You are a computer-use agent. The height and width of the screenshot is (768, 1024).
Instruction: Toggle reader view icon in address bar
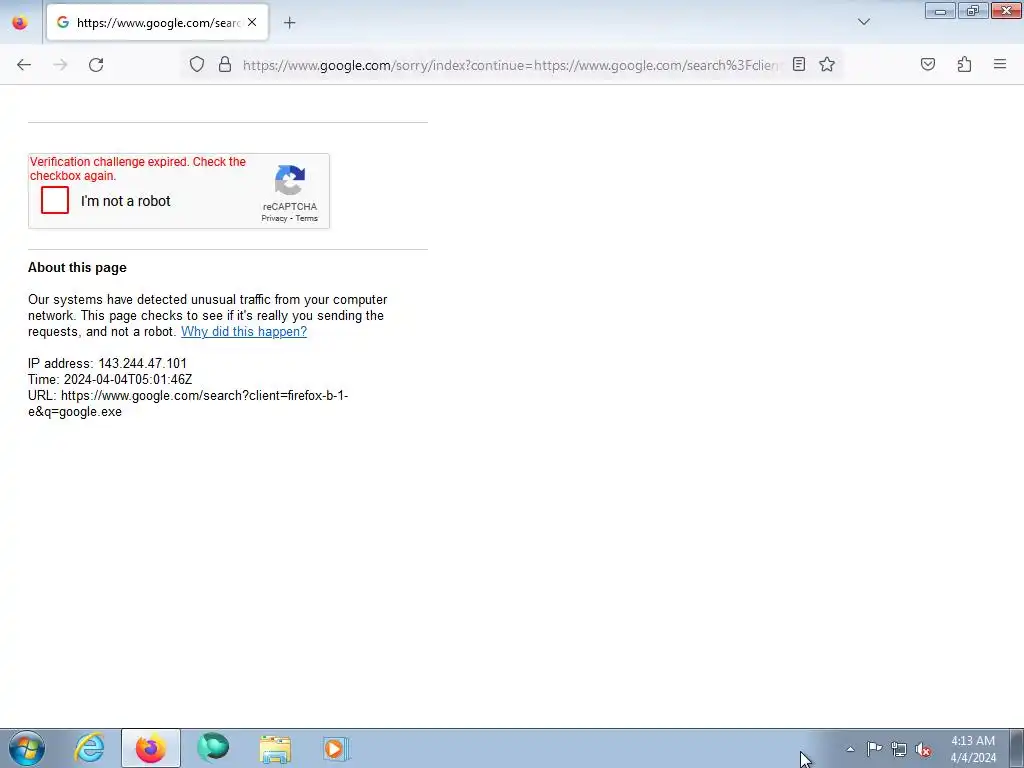[x=799, y=64]
